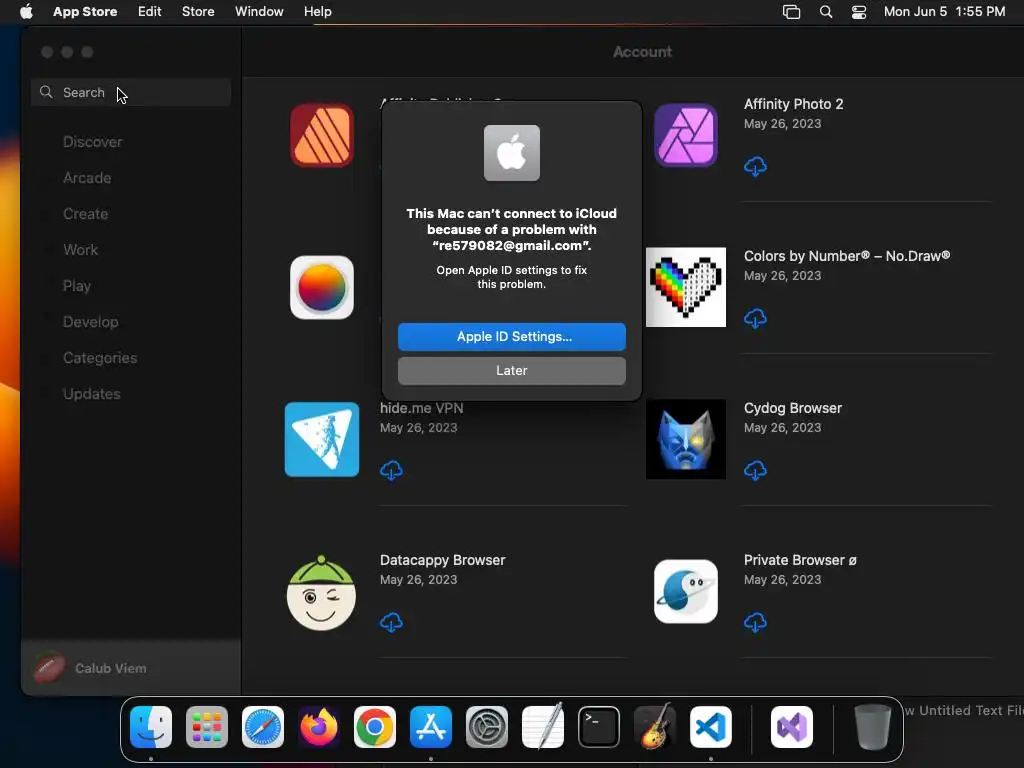Open the Private Browser ø title text
This screenshot has height=768, width=1024.
tap(800, 560)
